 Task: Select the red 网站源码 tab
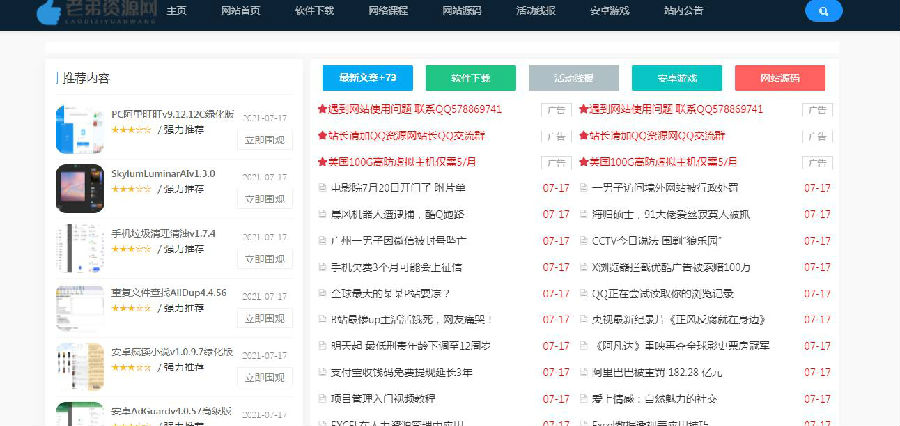[779, 78]
